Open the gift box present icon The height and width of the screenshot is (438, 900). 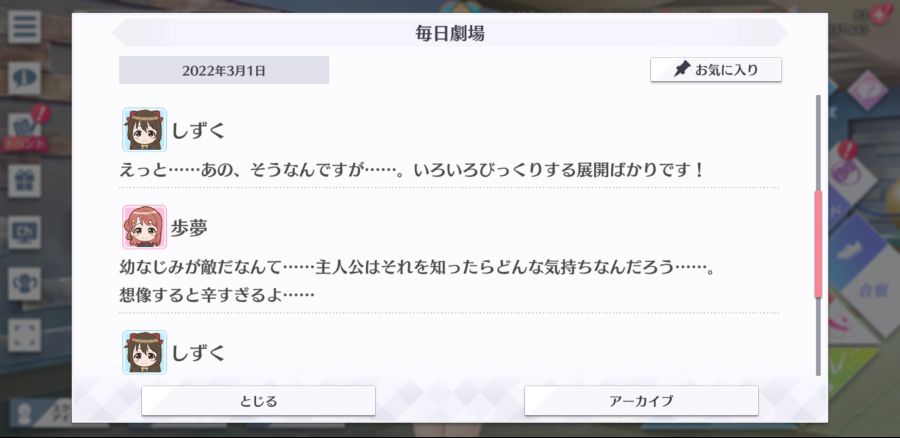point(24,181)
